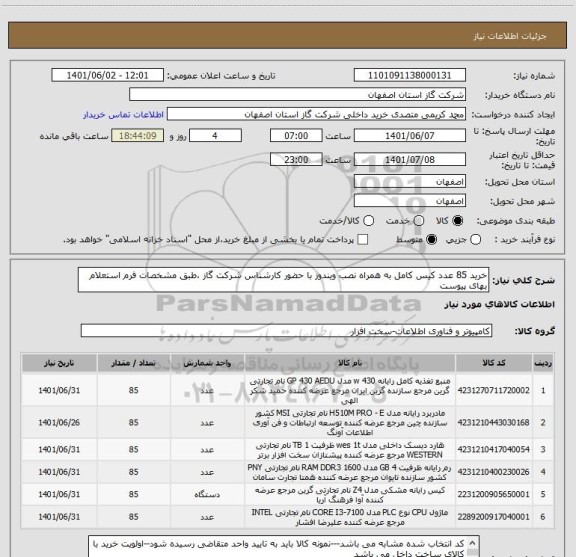Click the واحد شمارش column header

[207, 363]
